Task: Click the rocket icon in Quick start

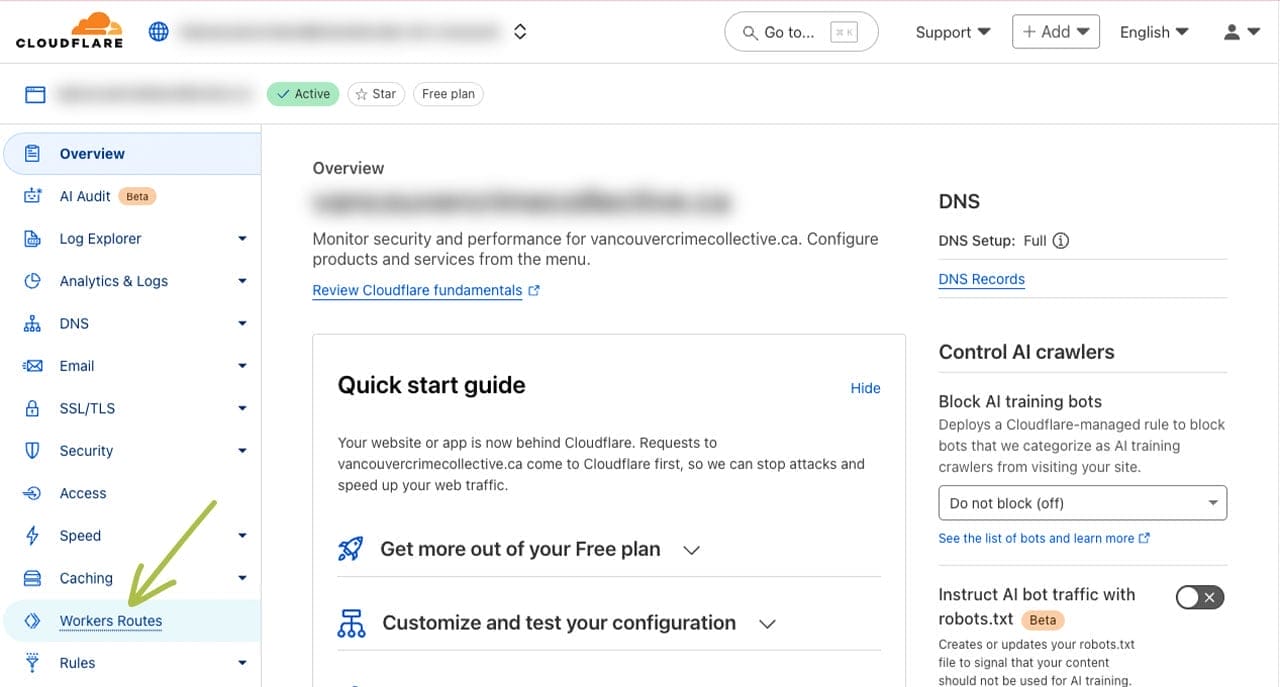Action: (351, 549)
